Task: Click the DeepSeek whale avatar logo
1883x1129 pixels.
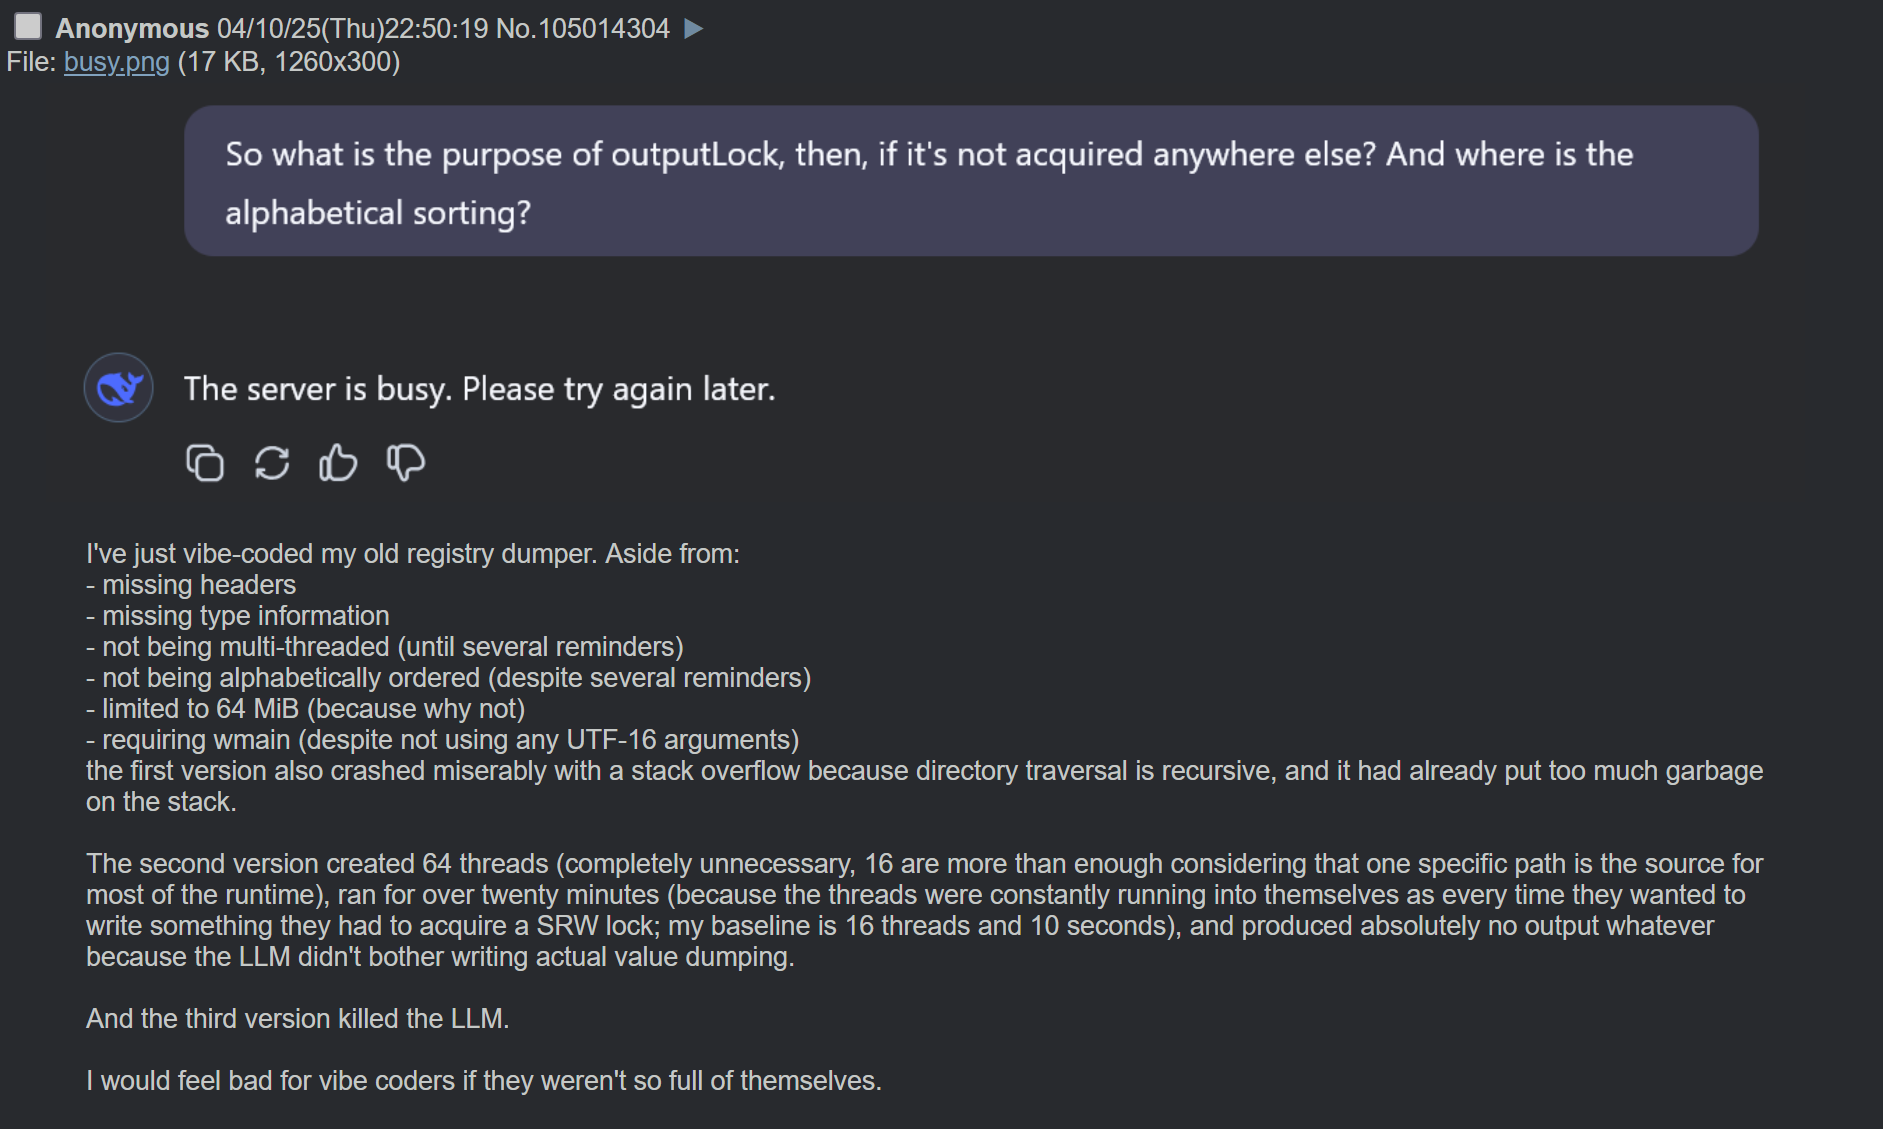Action: pyautogui.click(x=118, y=388)
